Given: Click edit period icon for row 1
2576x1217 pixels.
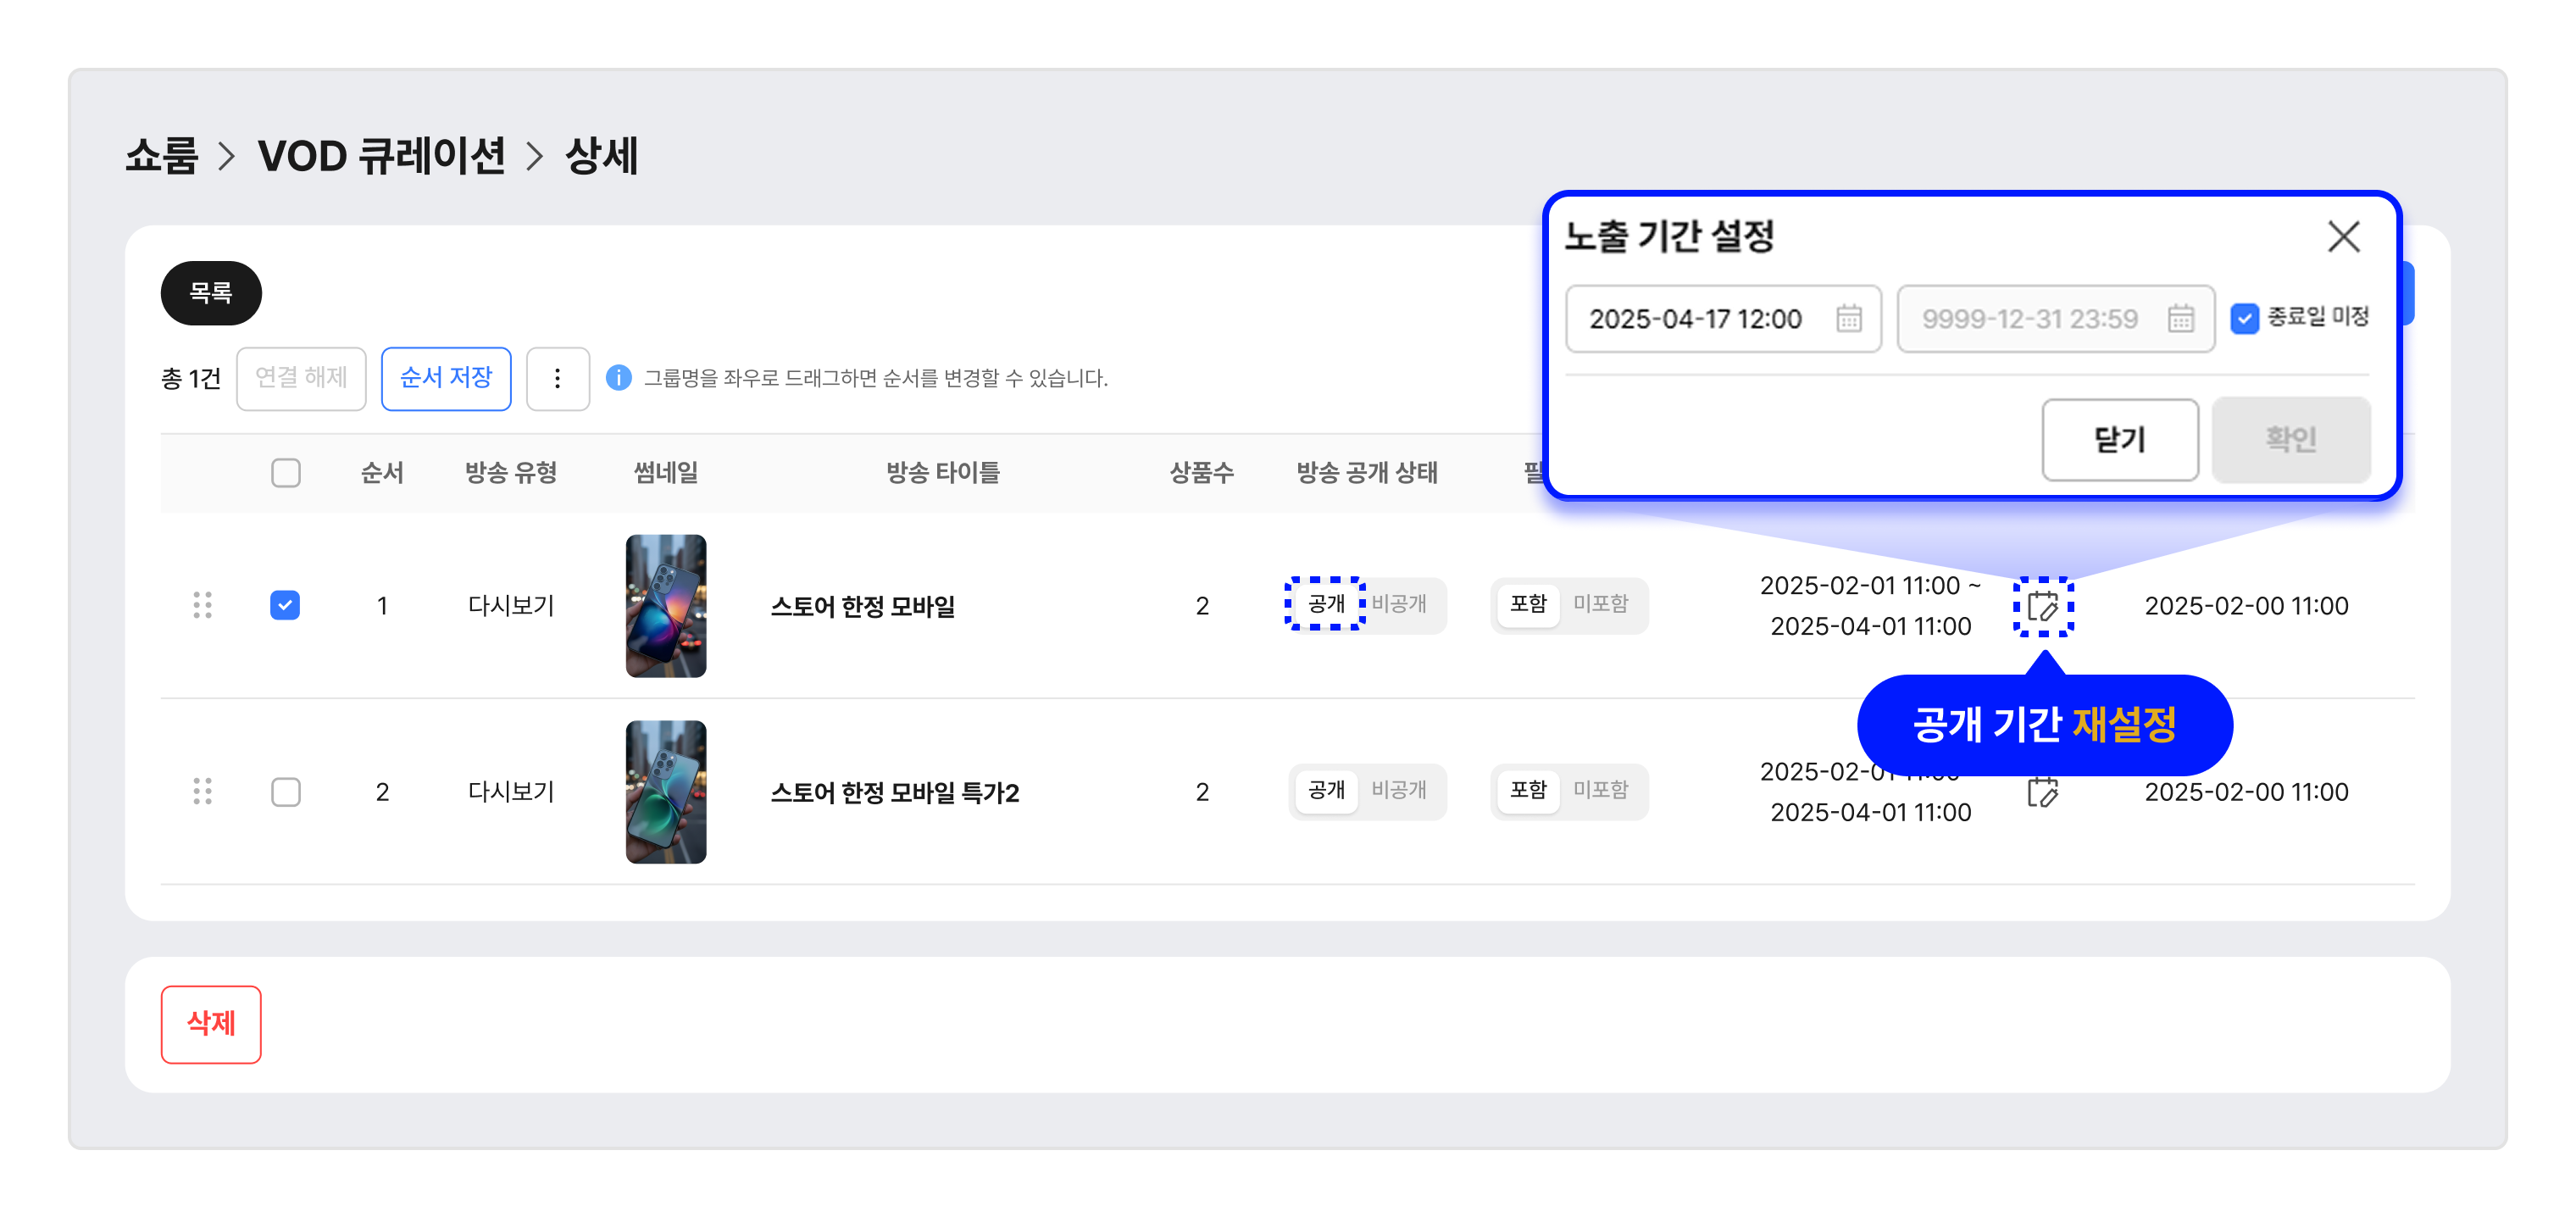Looking at the screenshot, I should coord(2043,606).
